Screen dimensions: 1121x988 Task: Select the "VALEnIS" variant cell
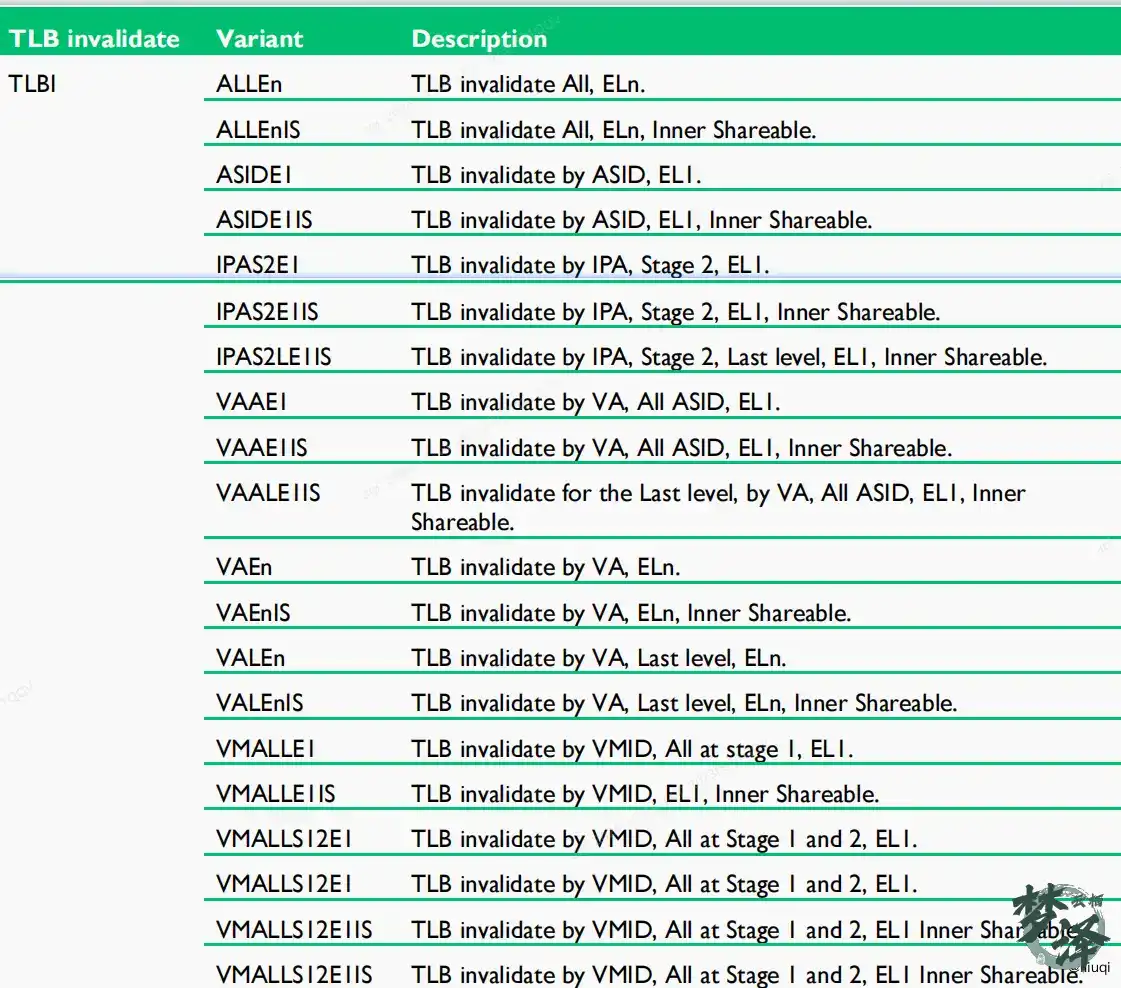260,703
